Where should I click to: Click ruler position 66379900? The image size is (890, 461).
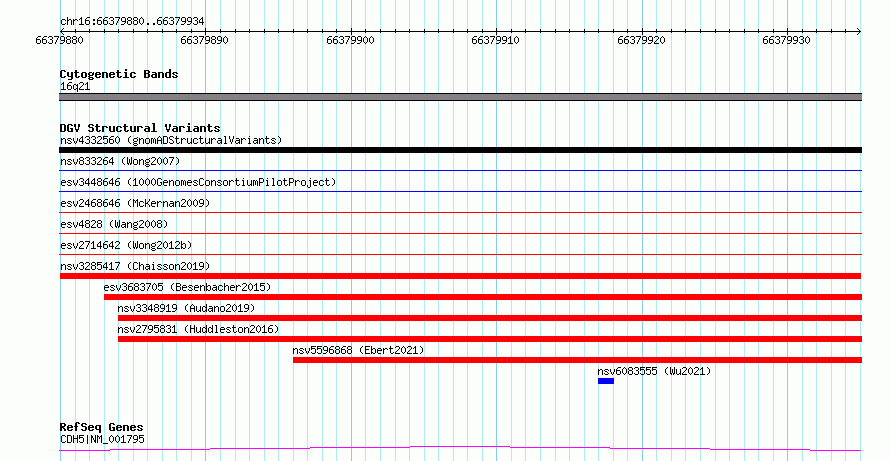click(350, 40)
